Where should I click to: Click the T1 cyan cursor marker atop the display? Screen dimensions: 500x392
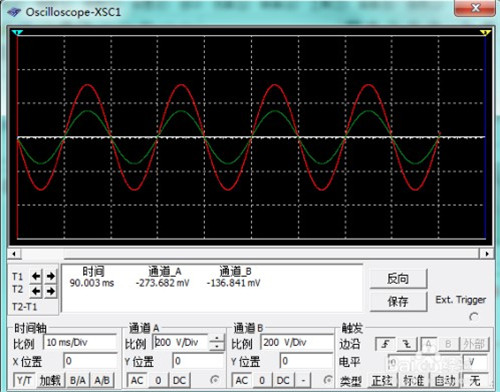pos(17,32)
